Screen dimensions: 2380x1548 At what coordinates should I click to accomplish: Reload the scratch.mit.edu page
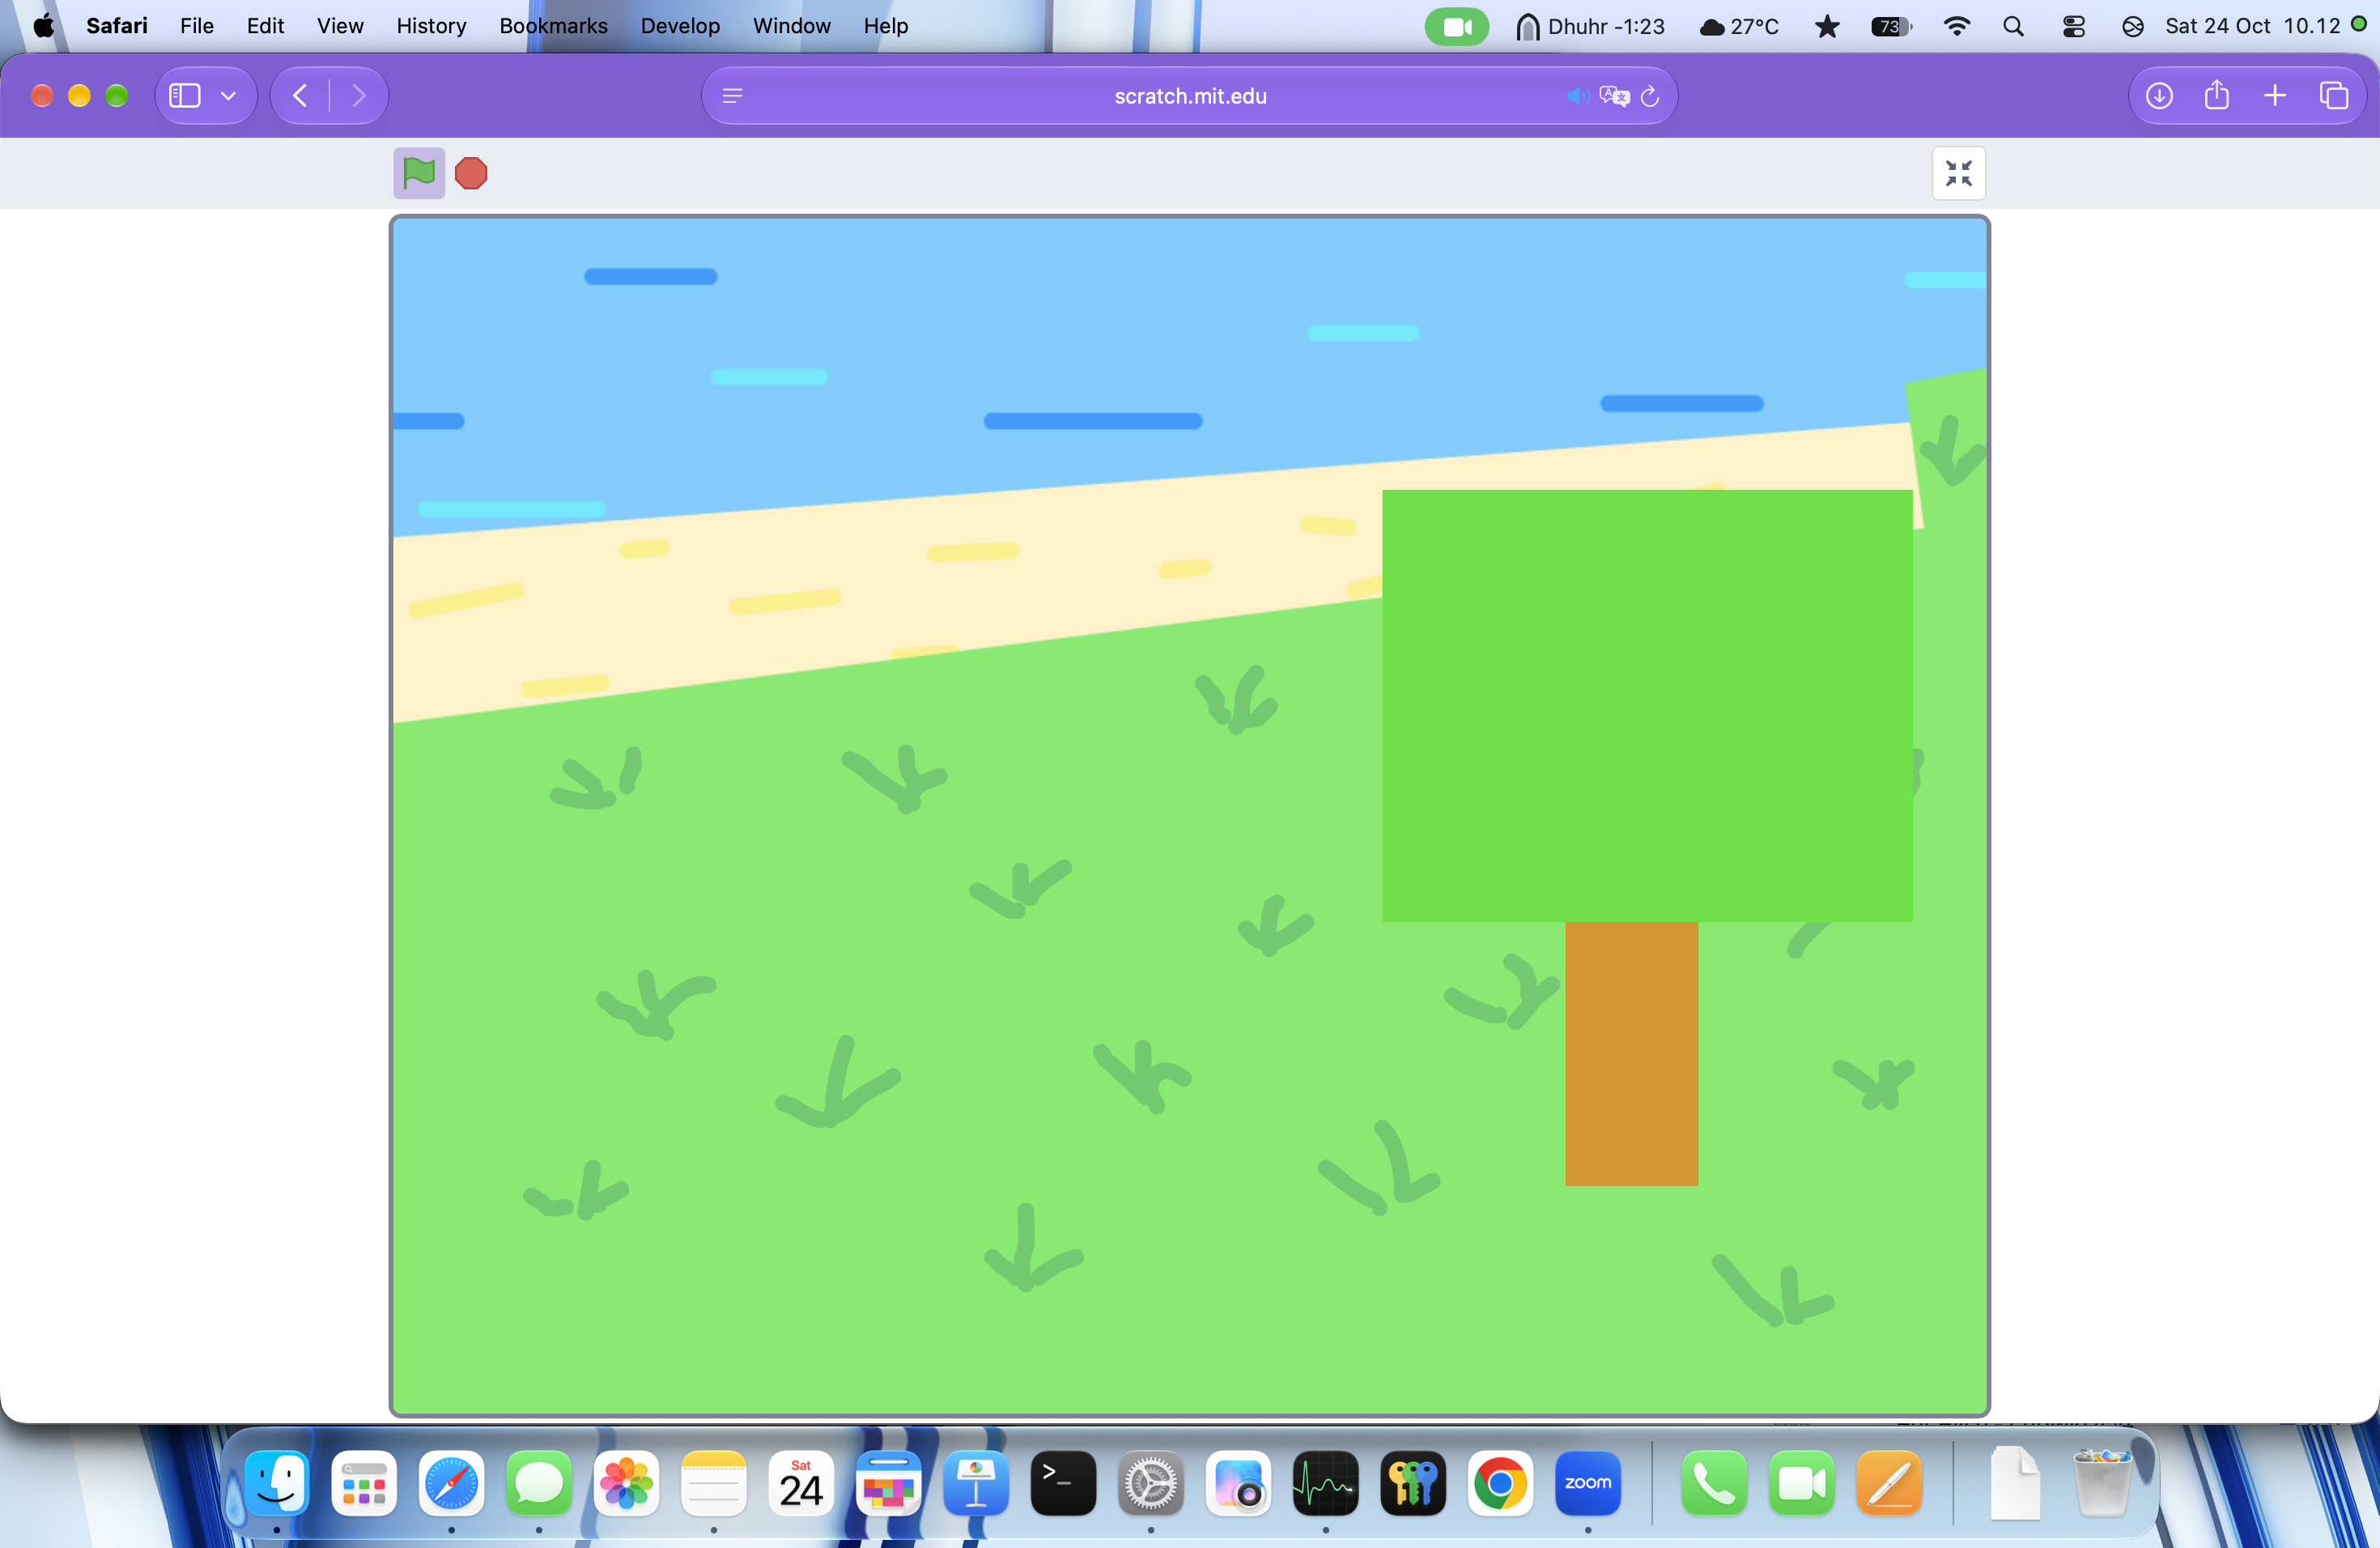(1650, 96)
